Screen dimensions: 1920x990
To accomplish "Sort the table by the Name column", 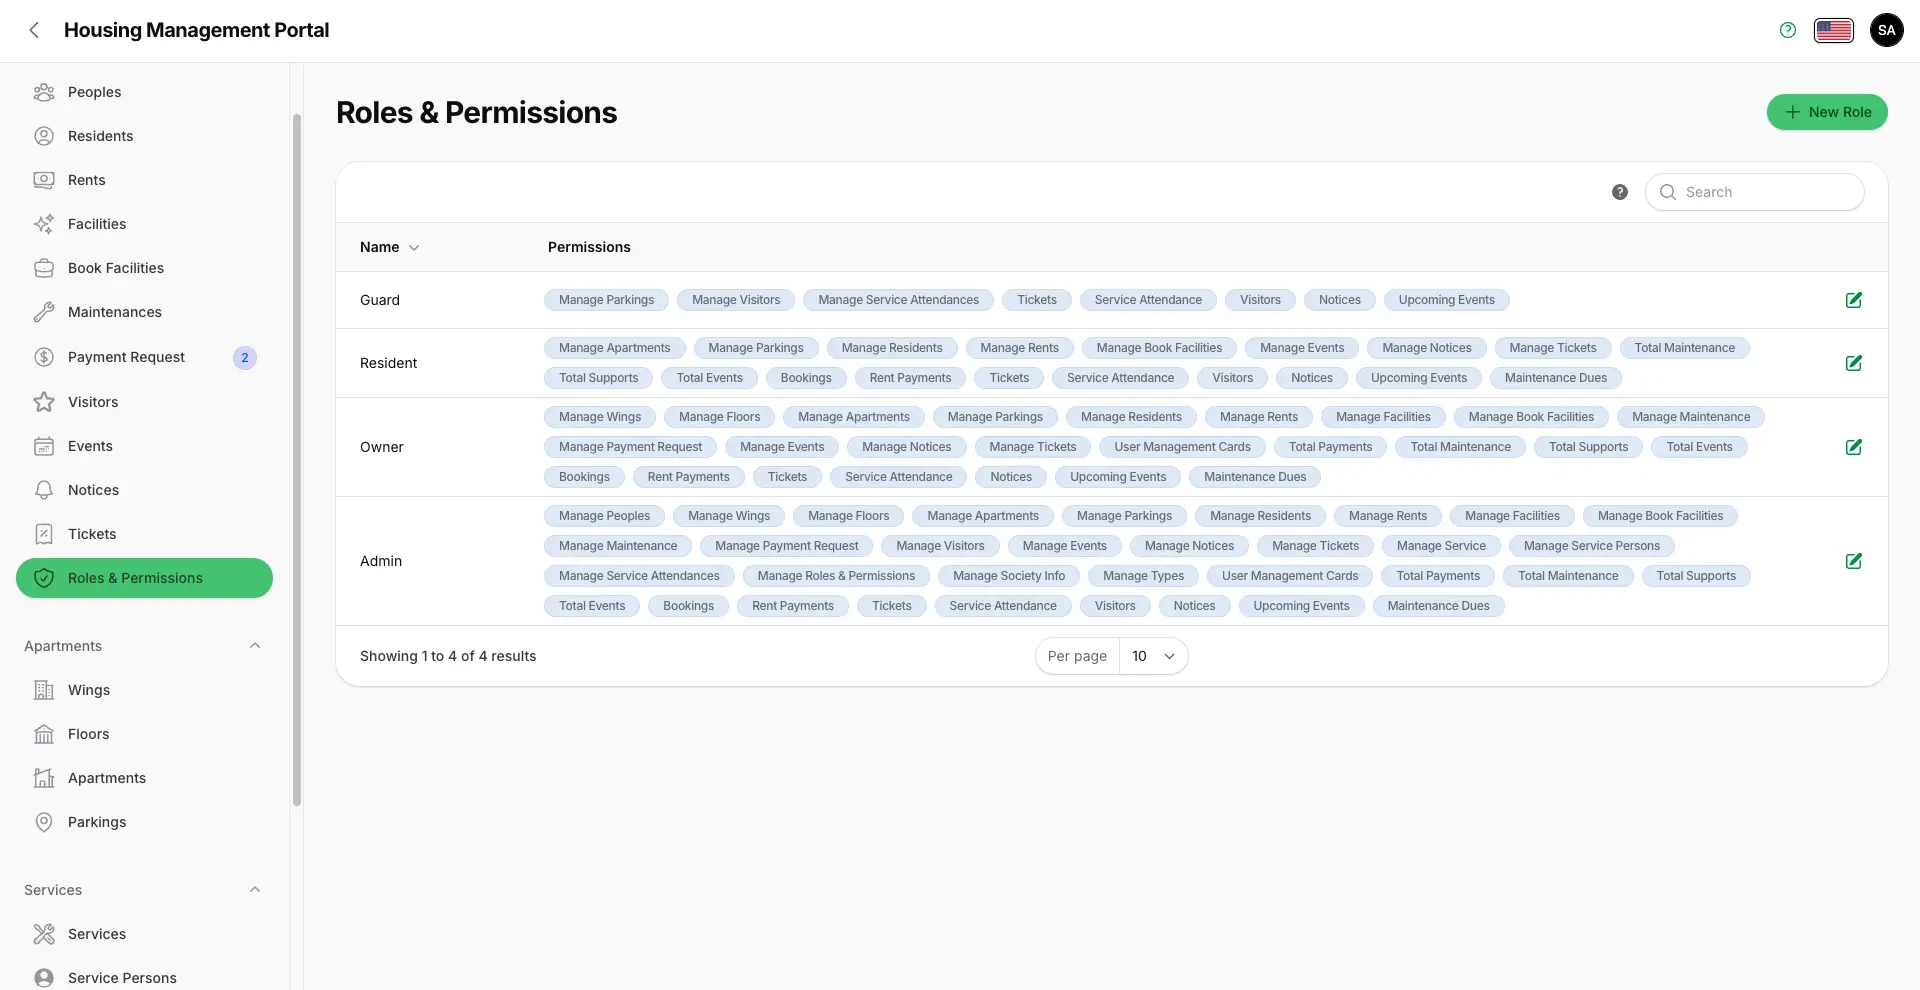I will coord(389,247).
